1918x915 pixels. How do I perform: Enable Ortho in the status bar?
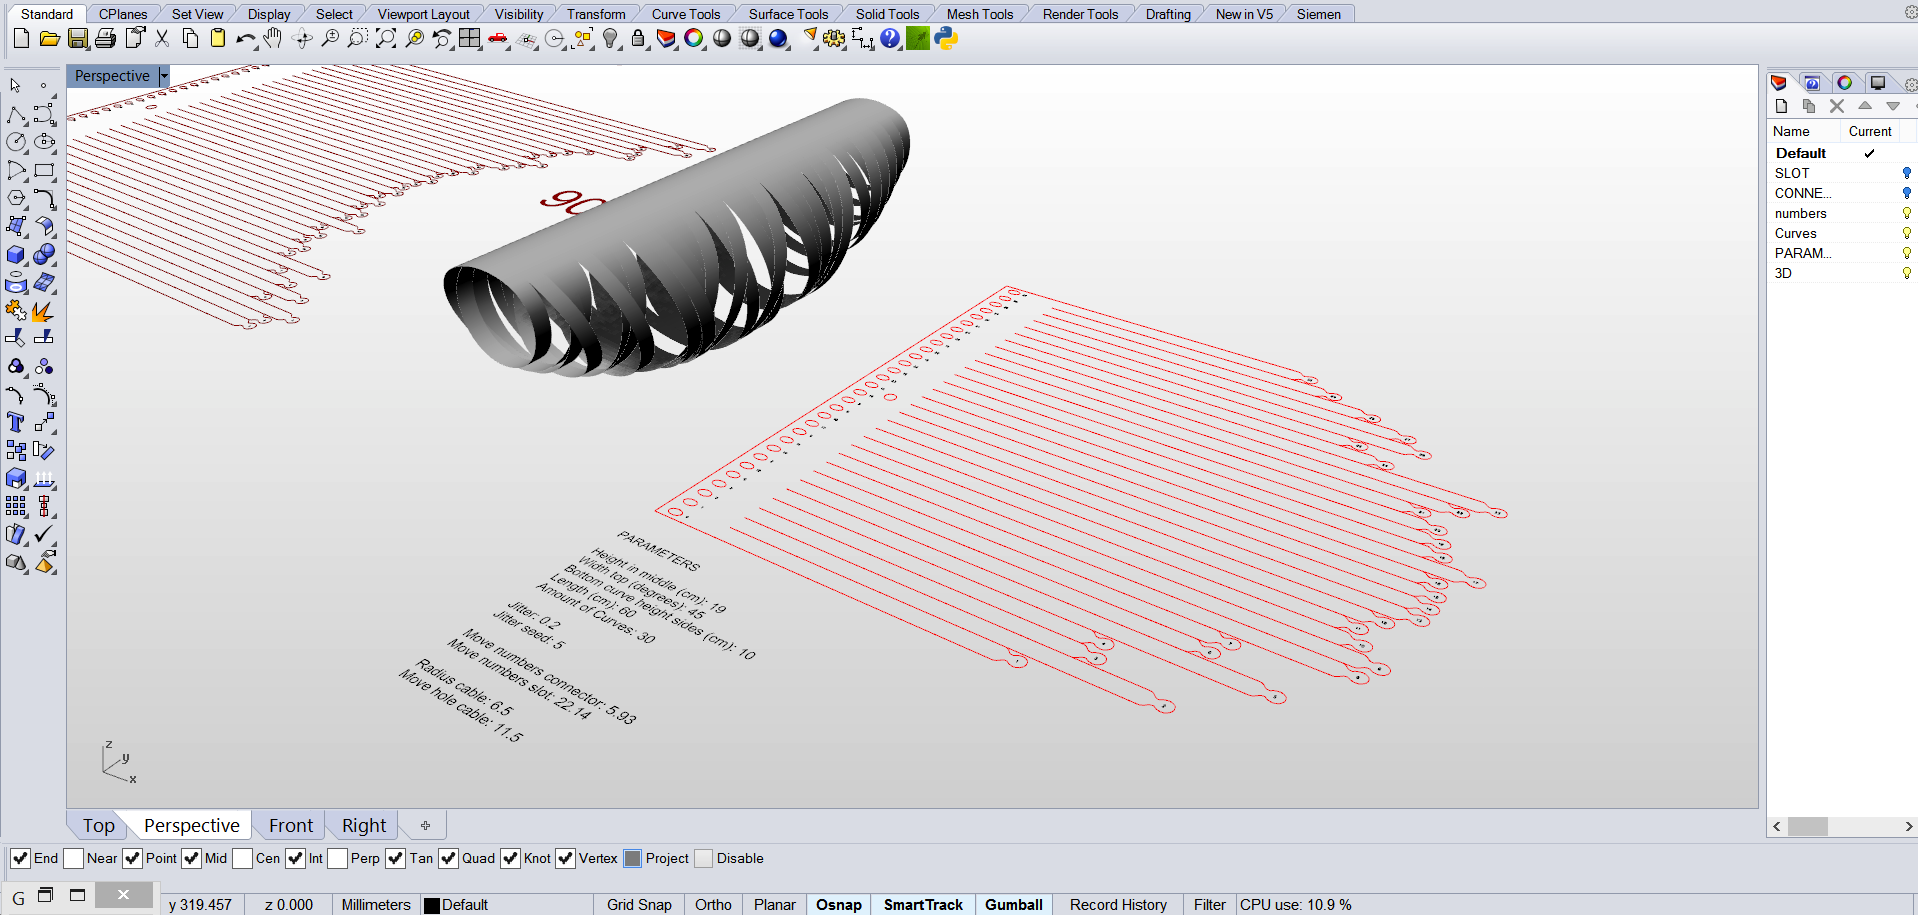(x=712, y=904)
